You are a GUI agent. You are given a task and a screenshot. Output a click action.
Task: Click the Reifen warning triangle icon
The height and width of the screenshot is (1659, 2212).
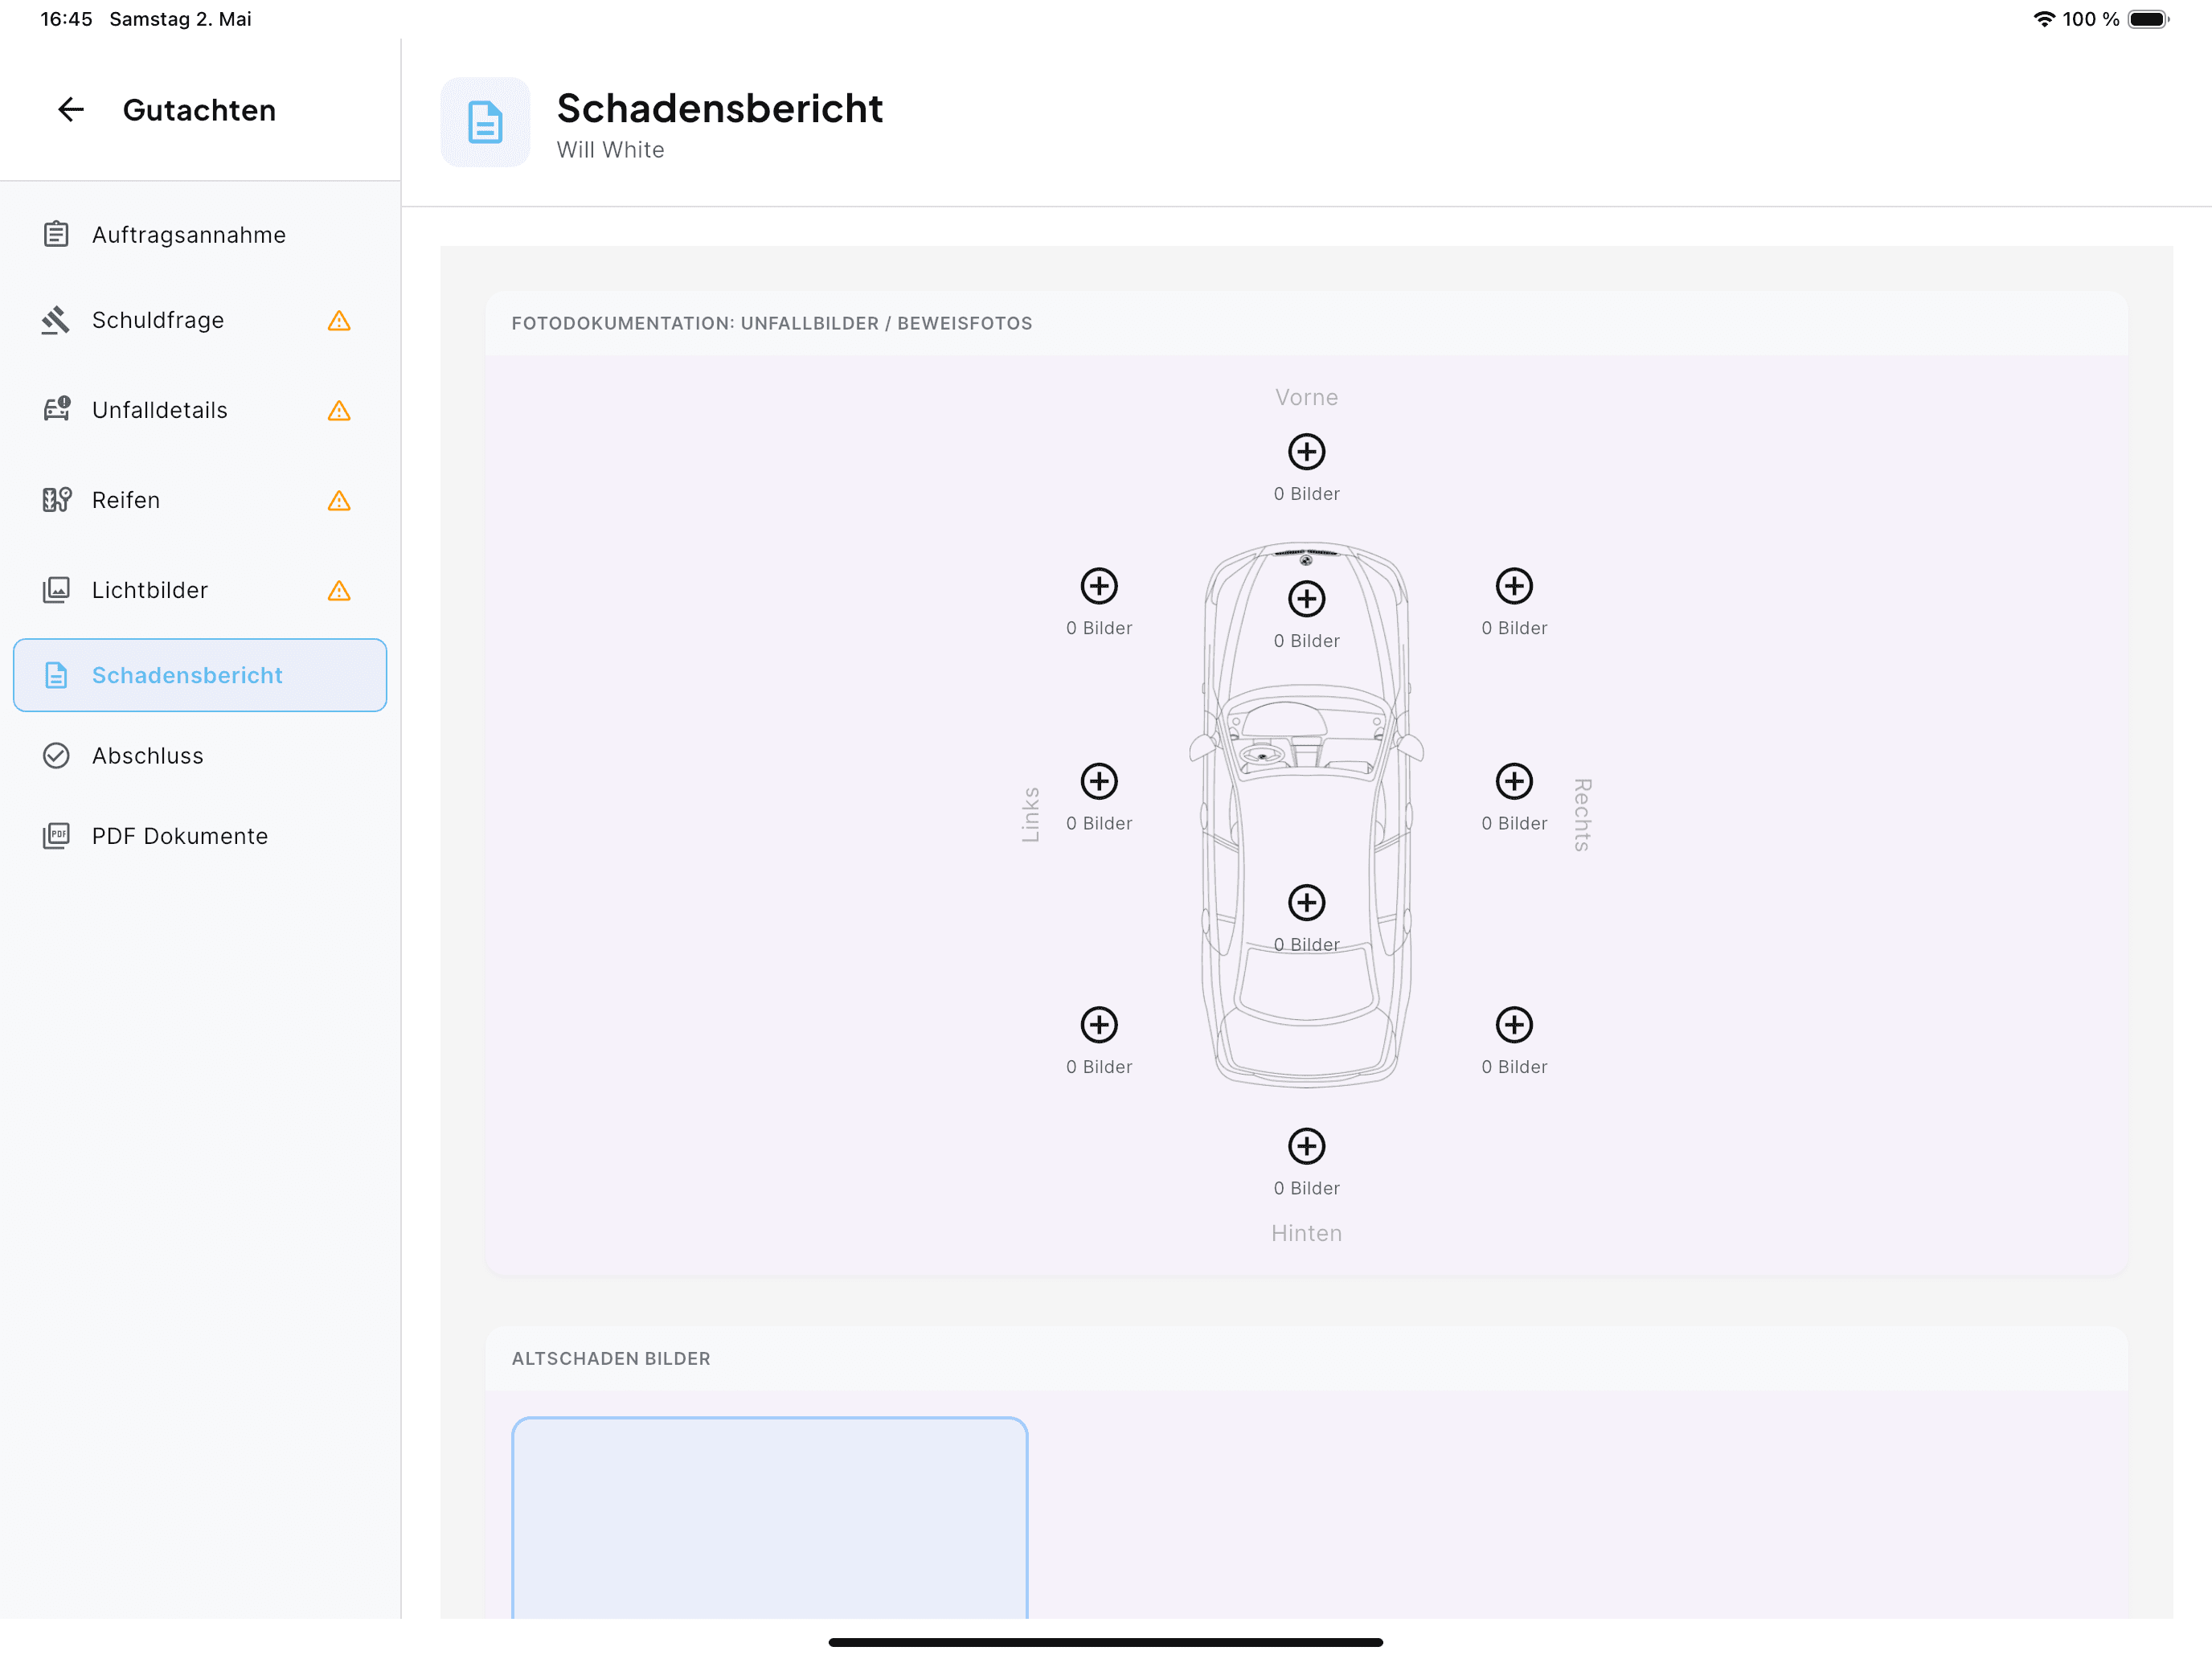339,501
